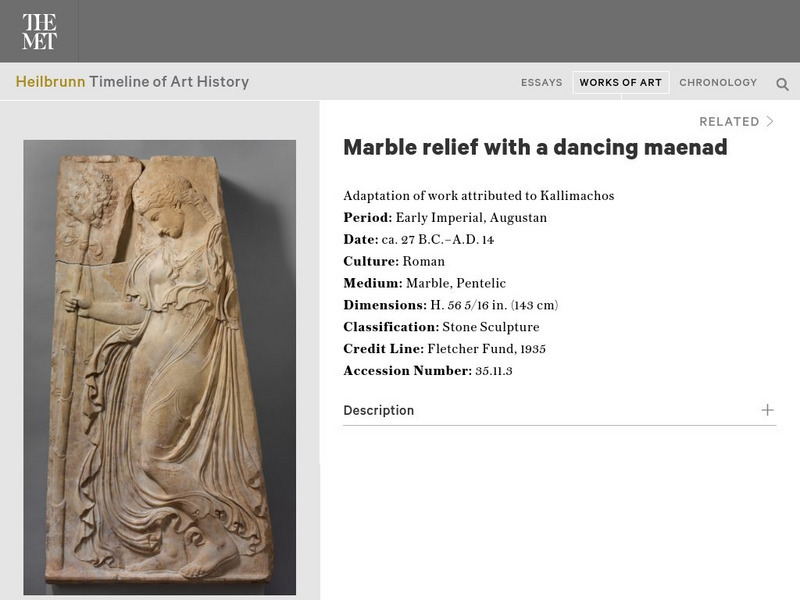Click The Met logo

[x=39, y=31]
